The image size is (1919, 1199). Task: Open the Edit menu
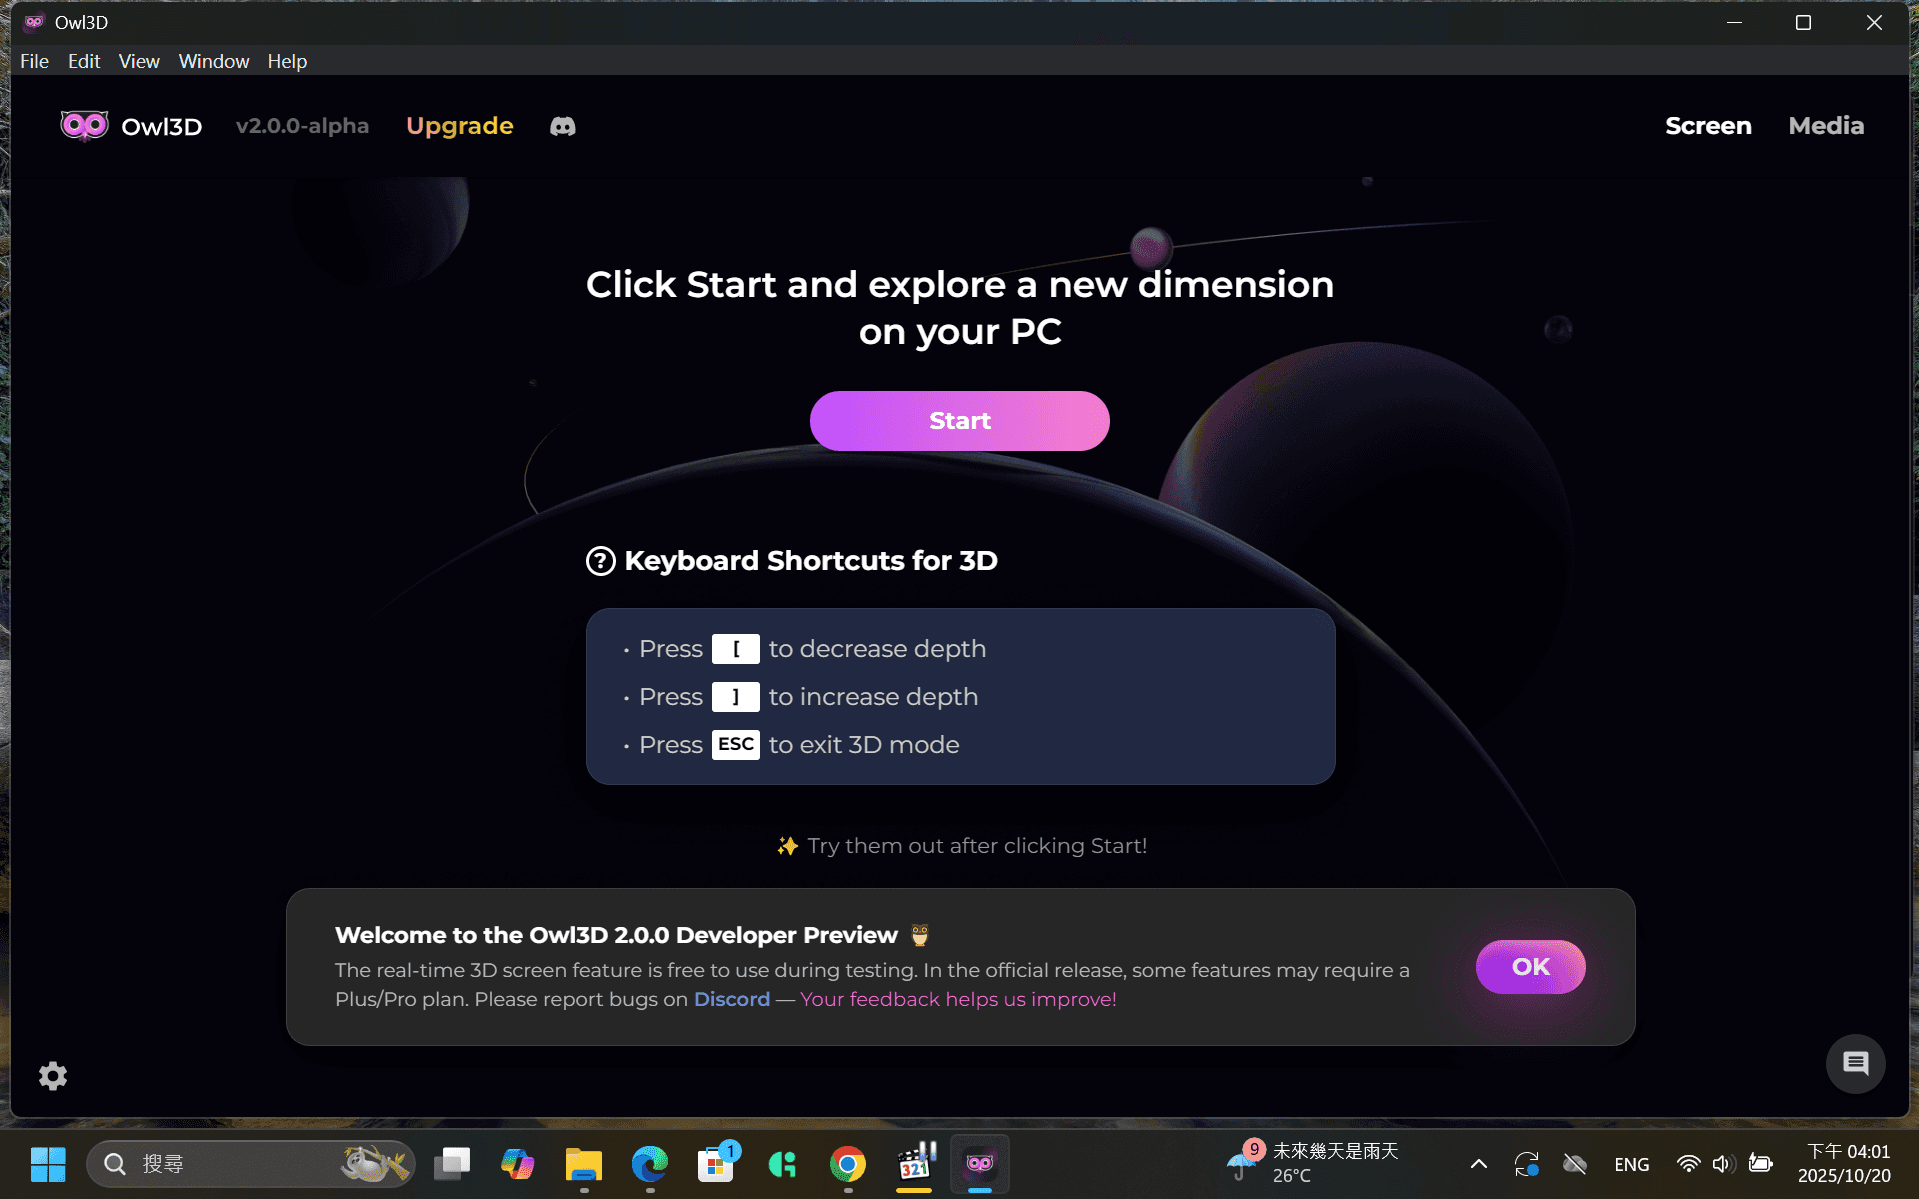point(84,61)
